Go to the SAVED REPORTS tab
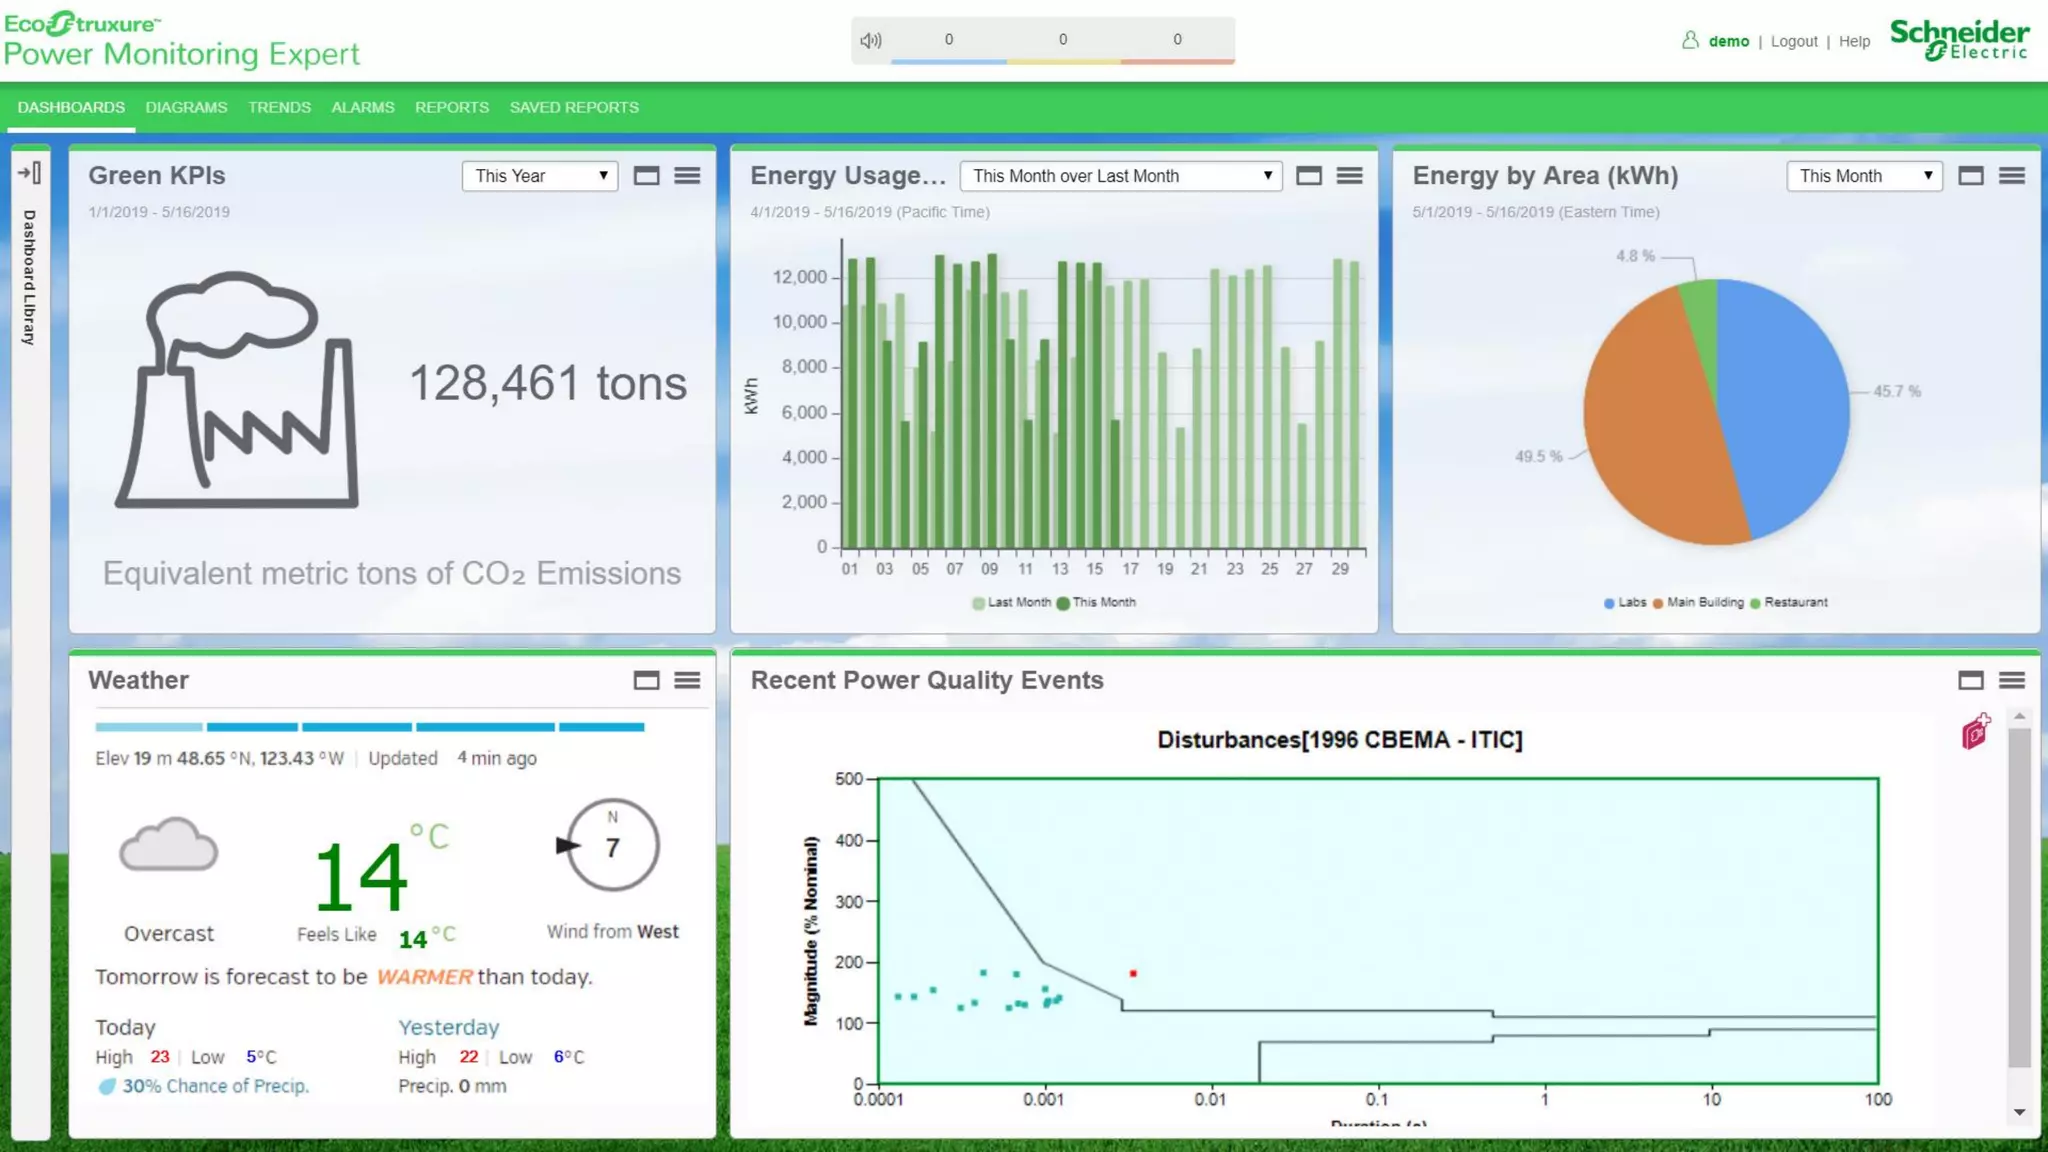Viewport: 2048px width, 1152px height. pos(574,107)
